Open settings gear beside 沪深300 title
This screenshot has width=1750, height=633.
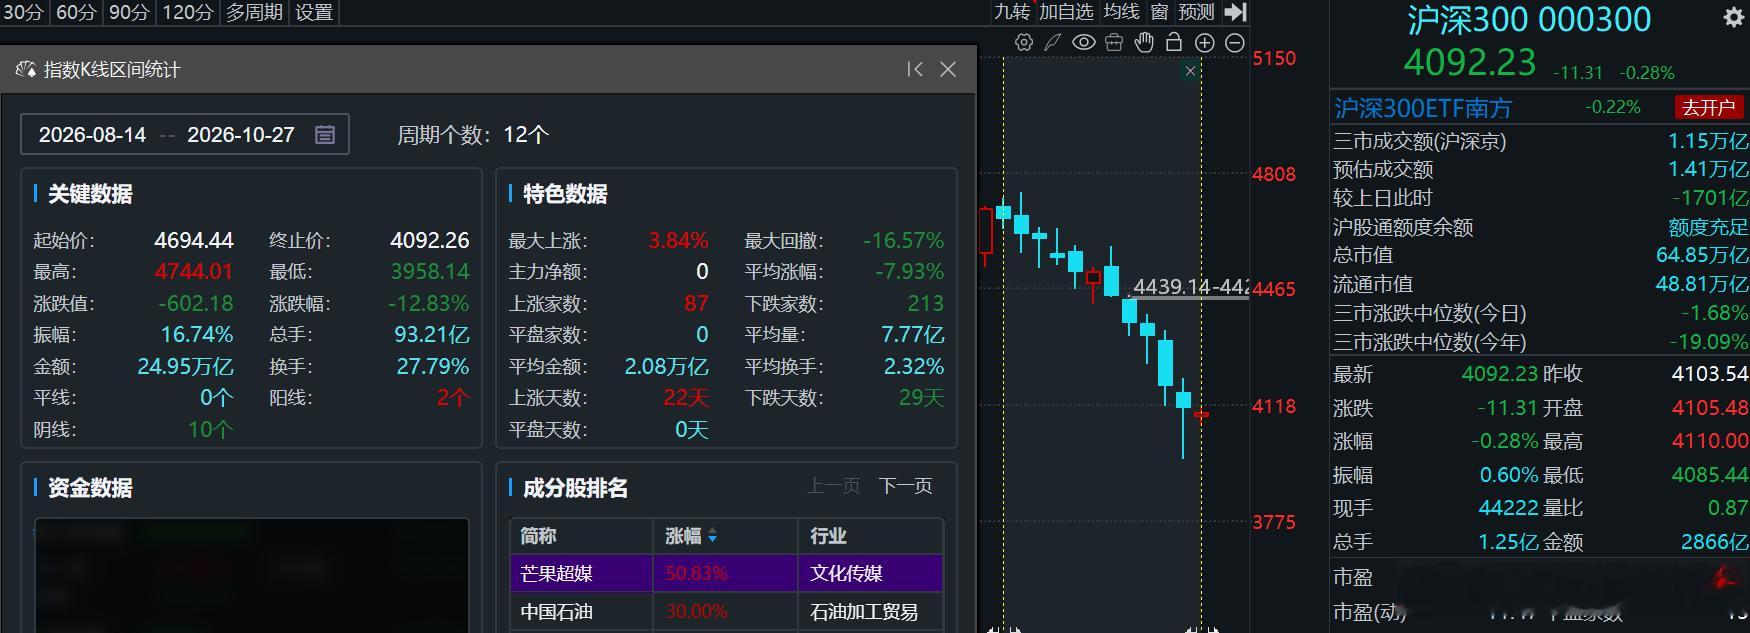pyautogui.click(x=1734, y=17)
